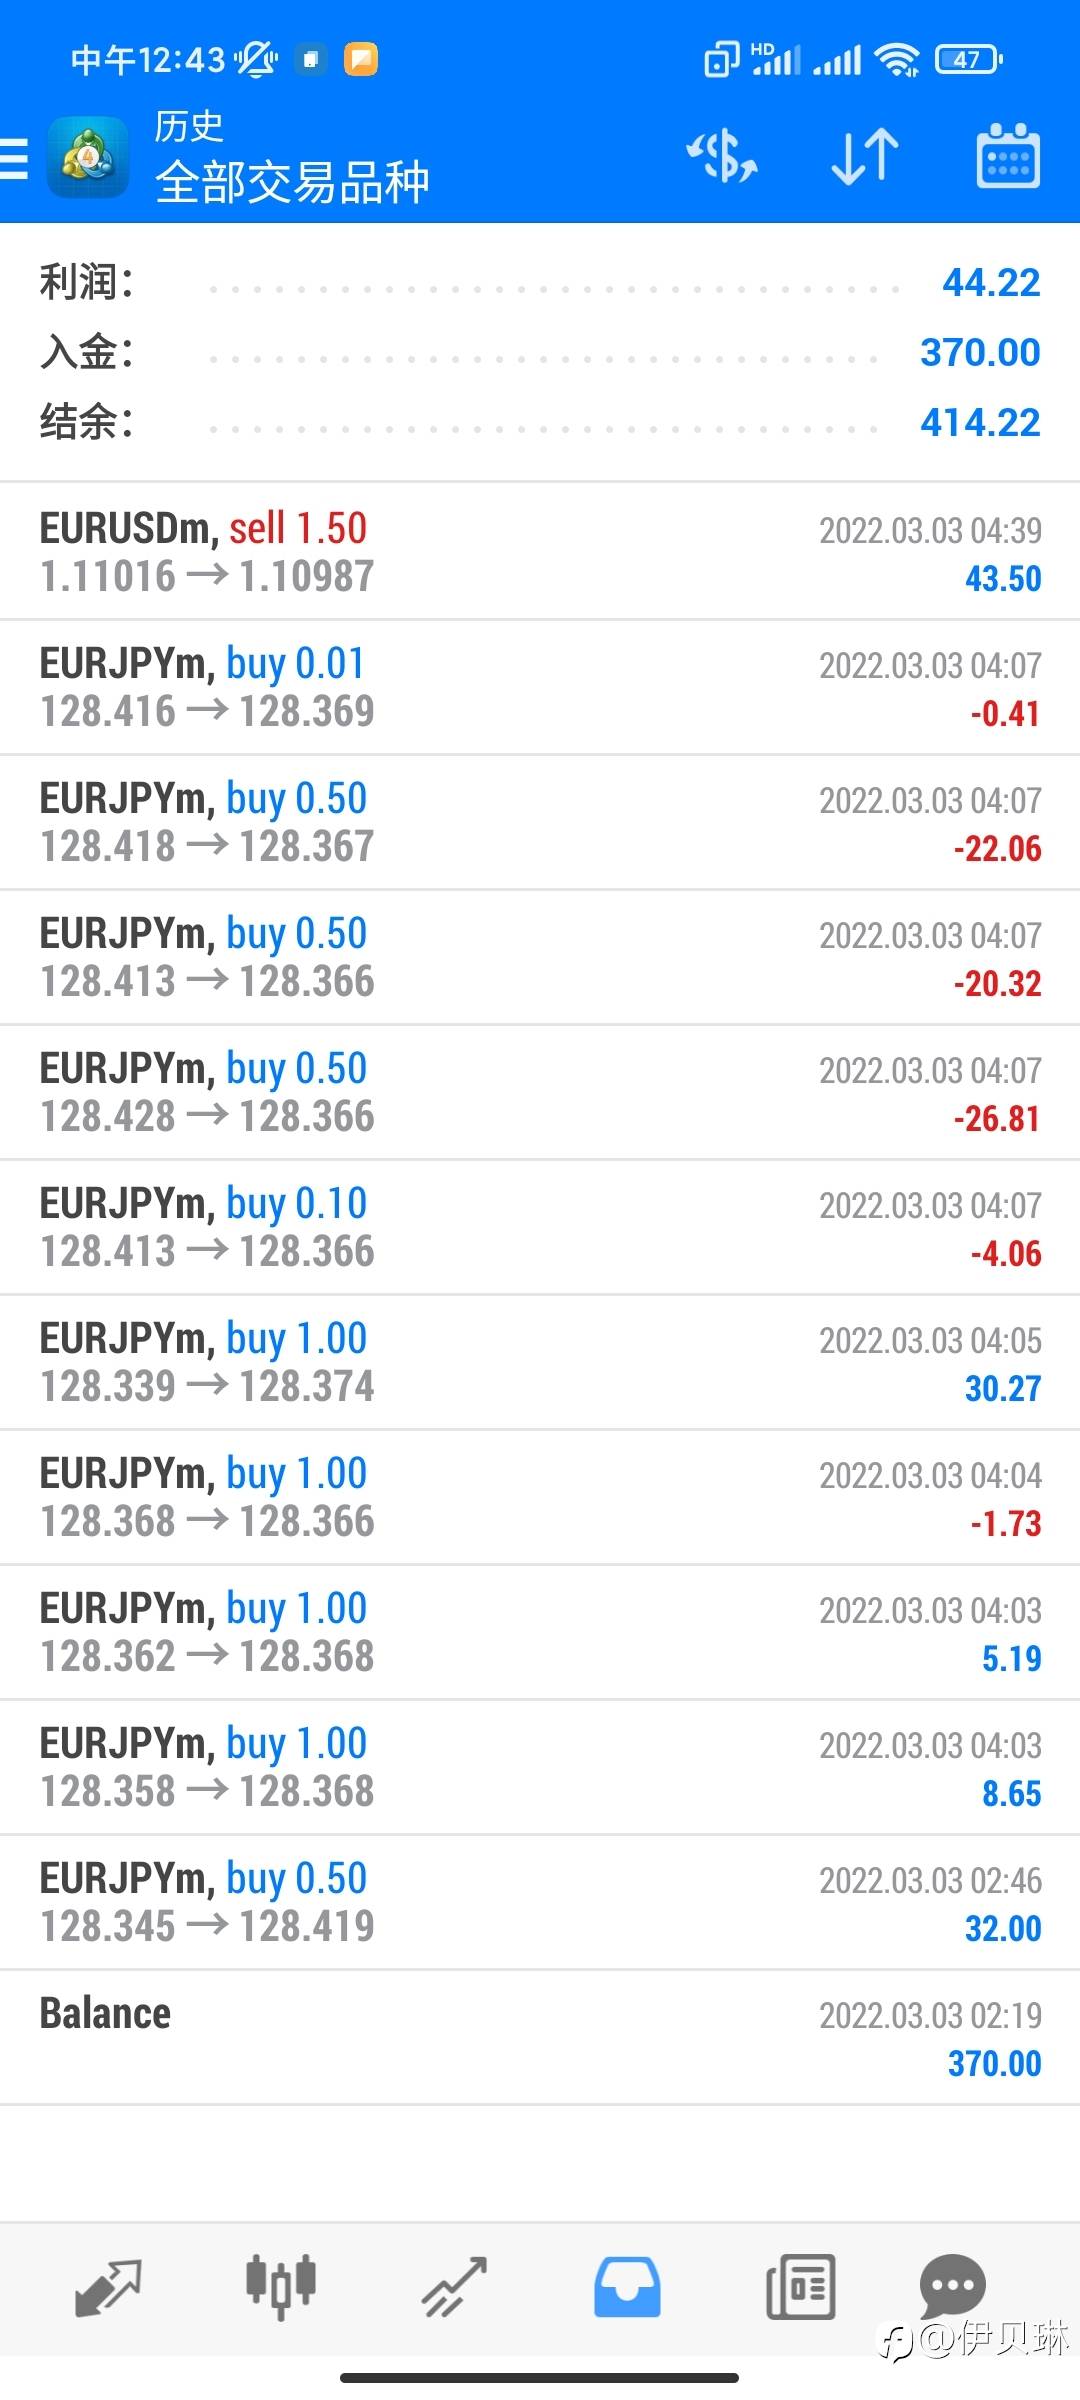Select the EURJPYm trade with 32.00 profit
Screen dimensions: 1080x2400
(540, 1902)
